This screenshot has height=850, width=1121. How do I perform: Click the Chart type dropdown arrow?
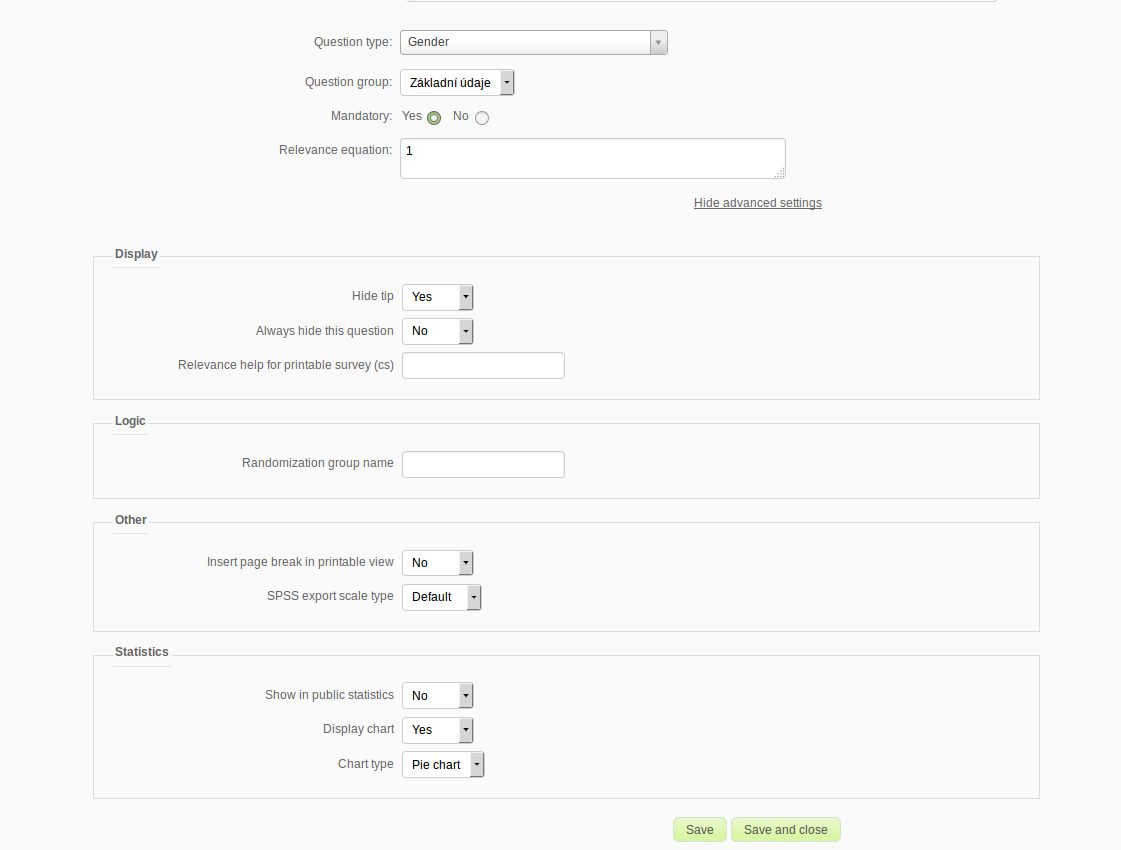click(477, 765)
